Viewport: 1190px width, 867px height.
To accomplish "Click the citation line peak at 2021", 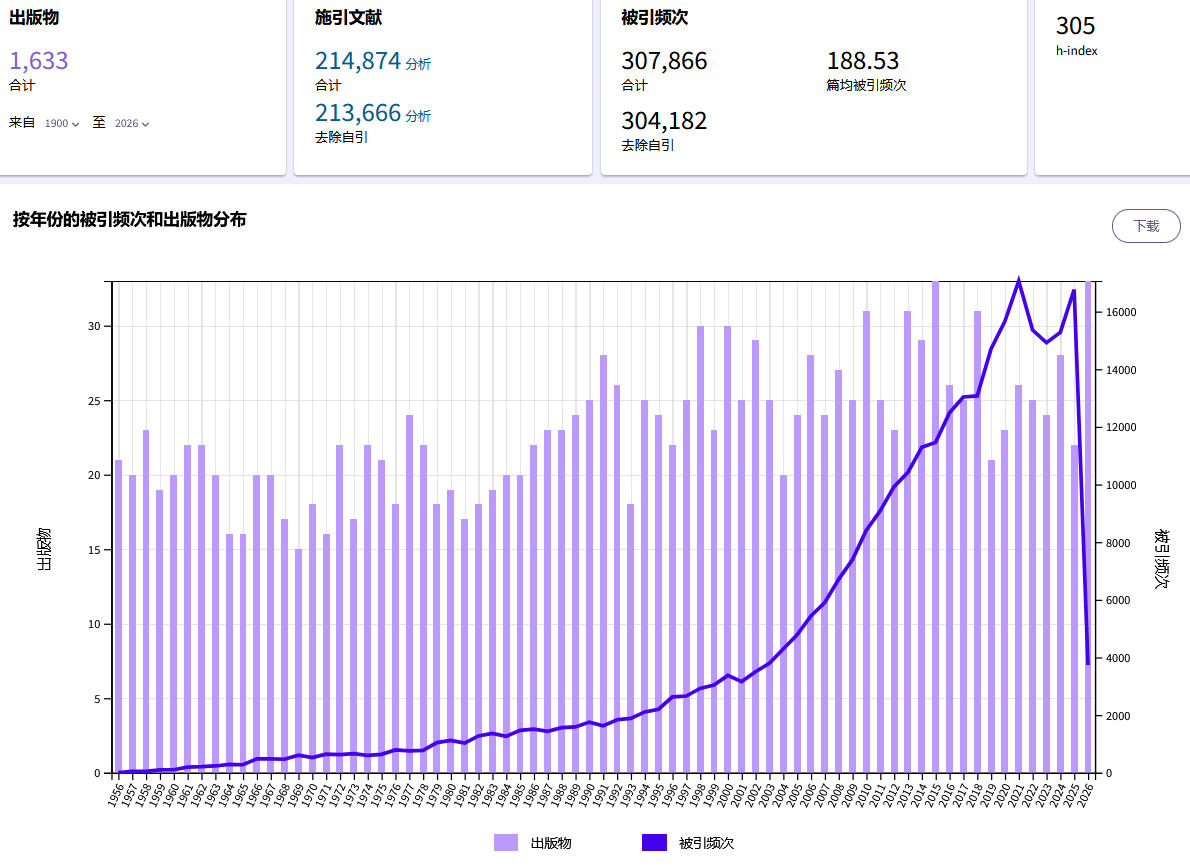I will (x=1018, y=280).
